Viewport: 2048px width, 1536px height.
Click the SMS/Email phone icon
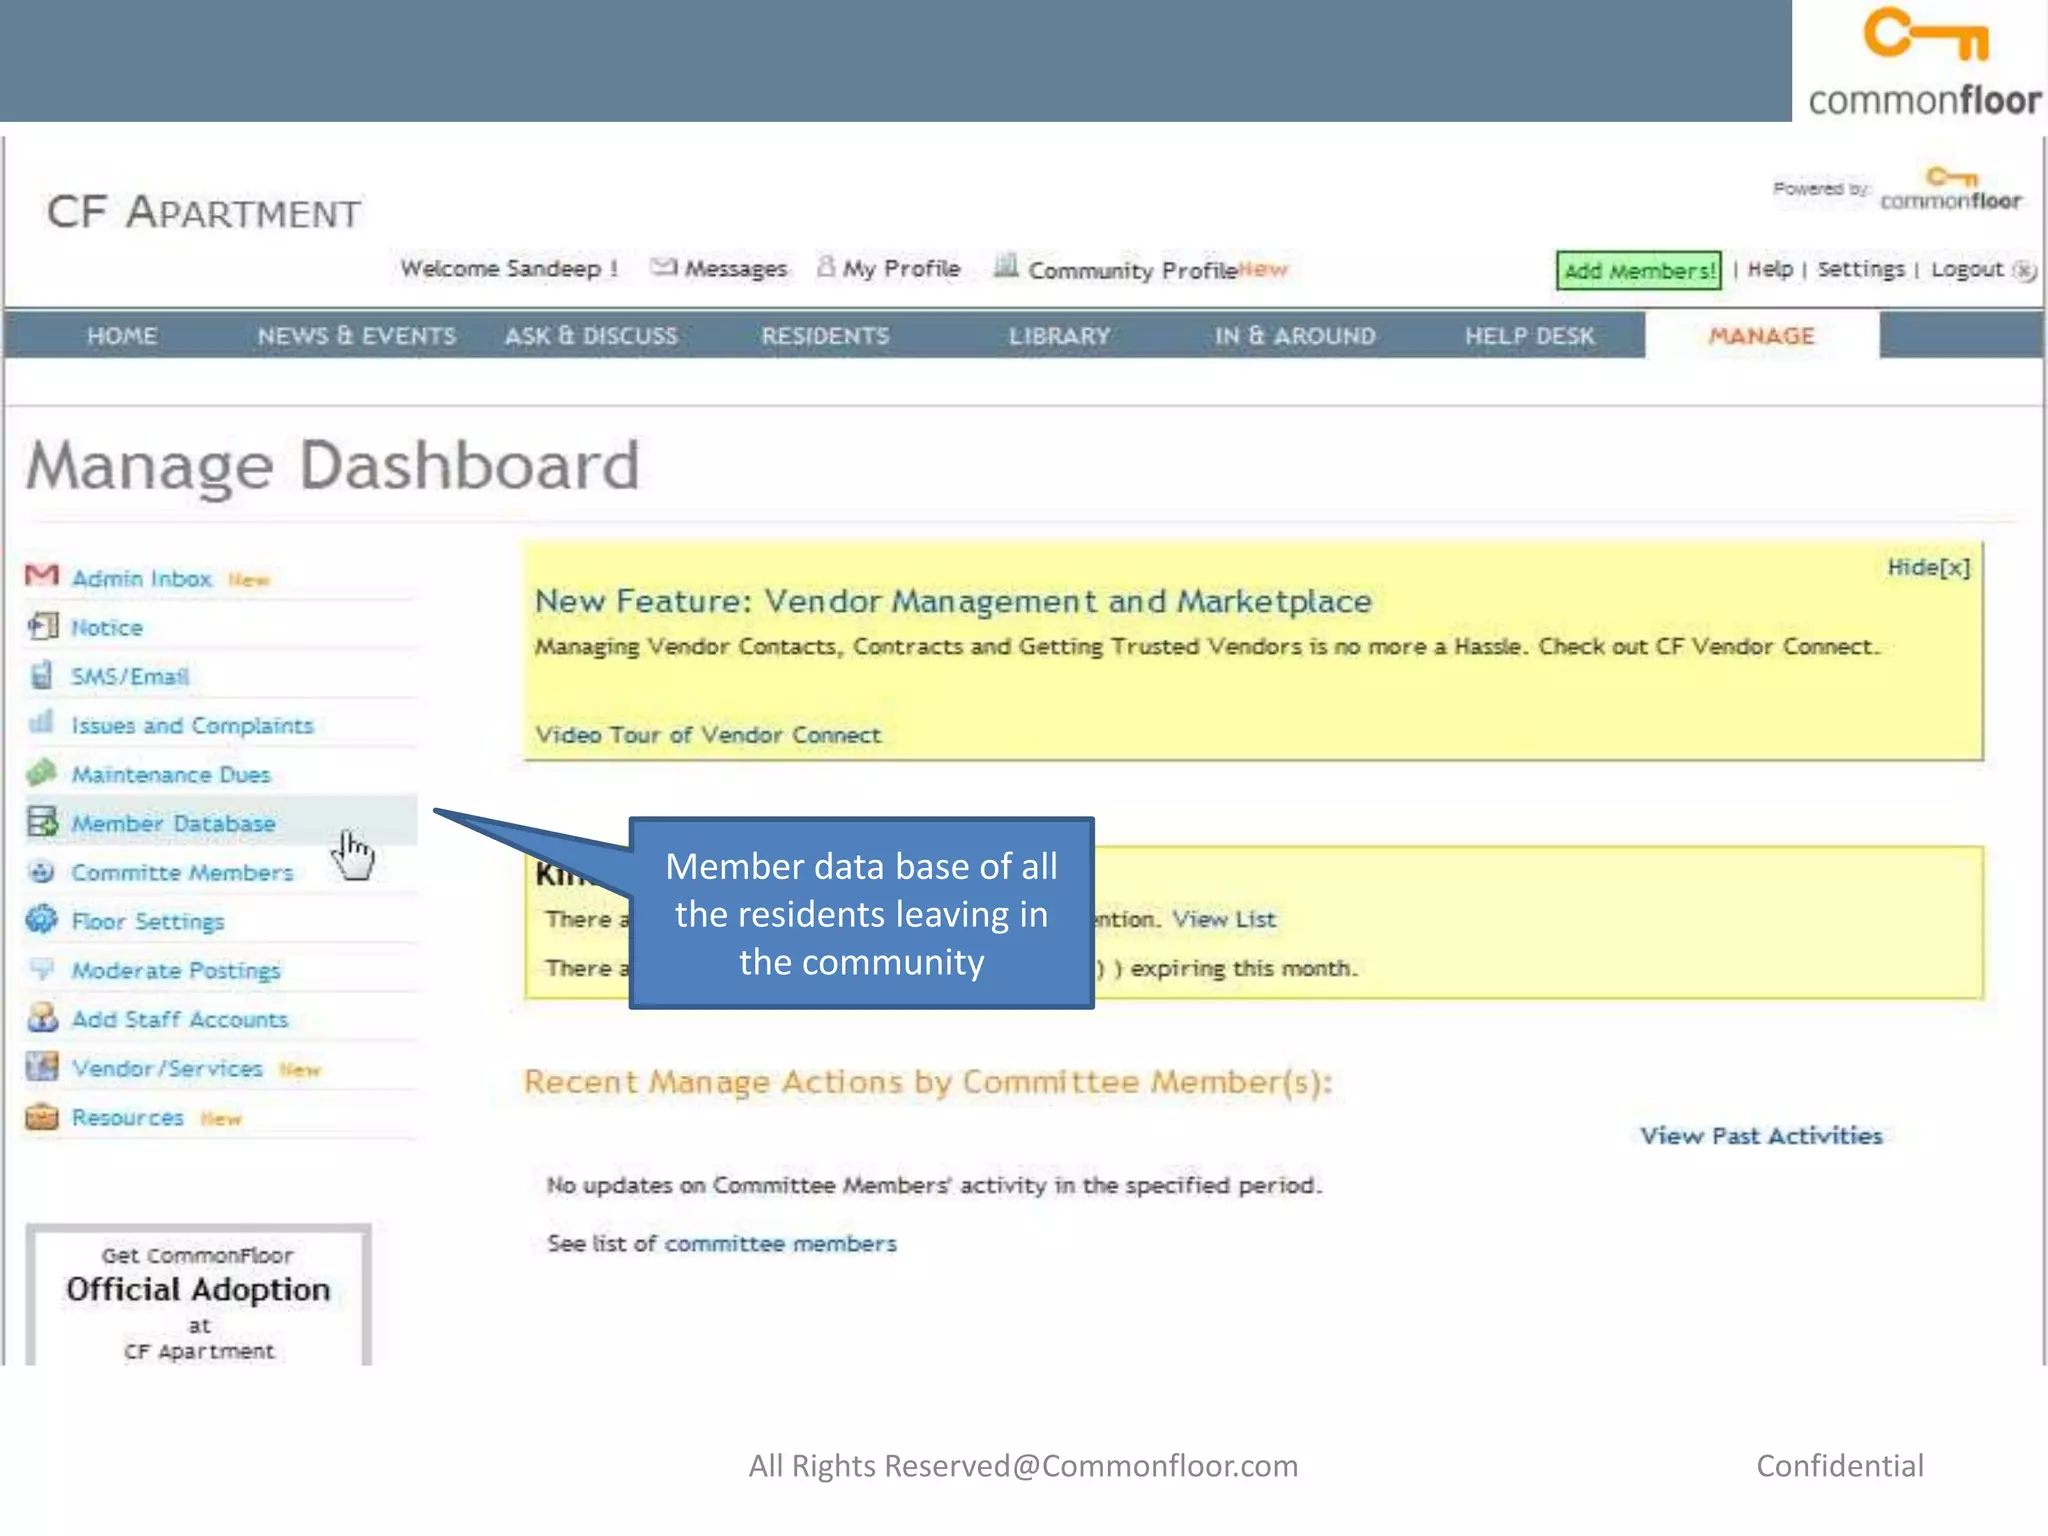pyautogui.click(x=42, y=675)
